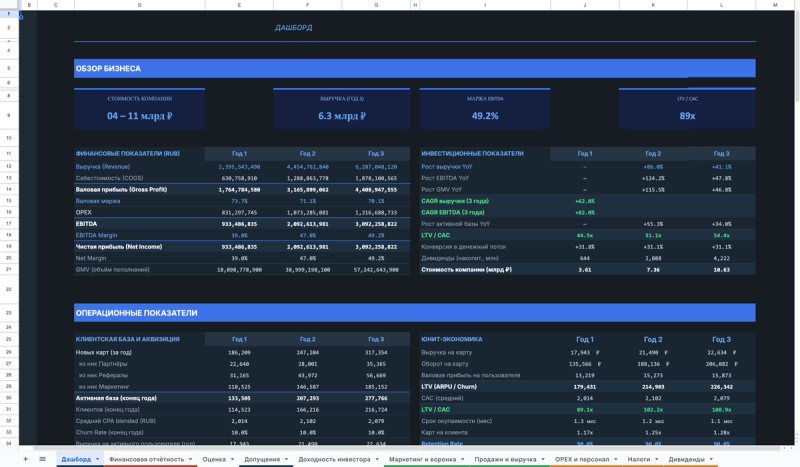Click the Конверсия в денежный поток row label
Image resolution: width=800 pixels, height=467 pixels.
463,247
